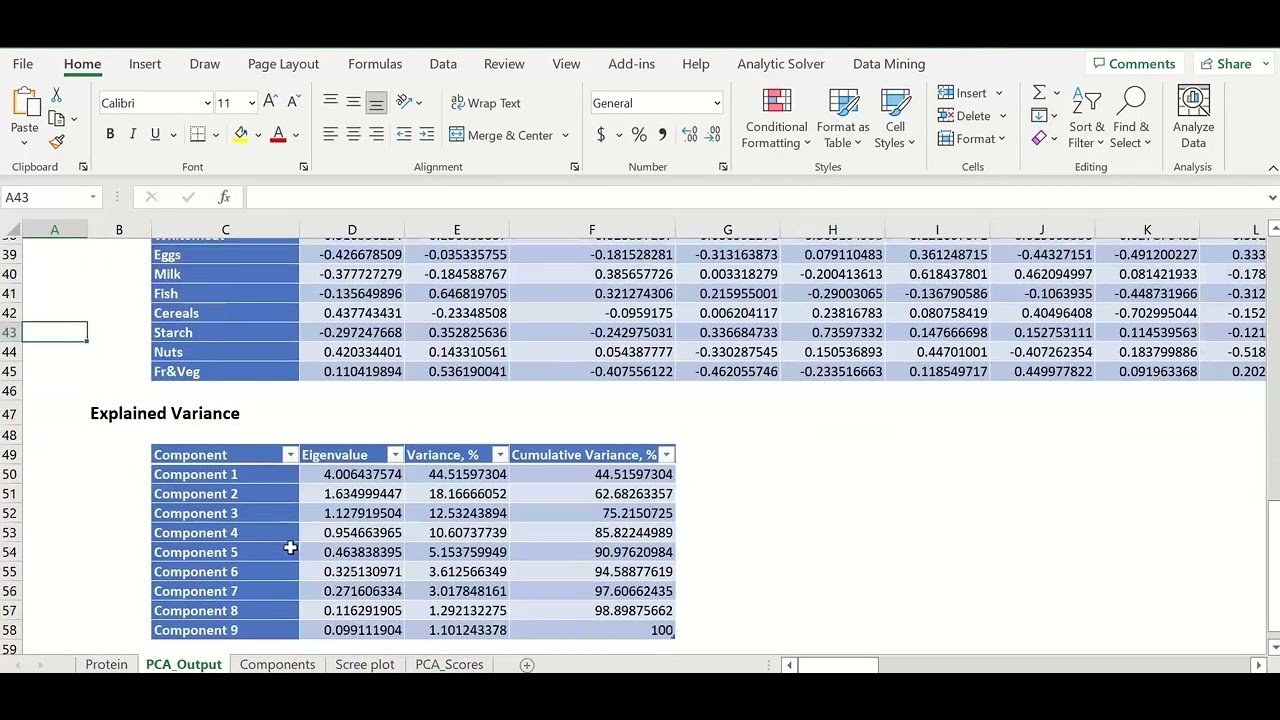Middle align cell contents
1280x720 pixels.
coord(353,102)
